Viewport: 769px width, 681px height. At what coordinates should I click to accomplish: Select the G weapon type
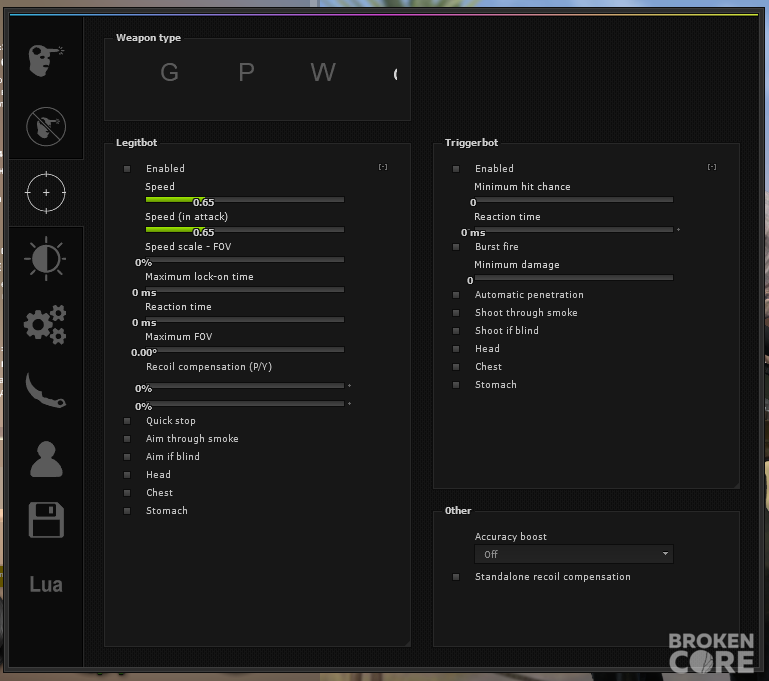pyautogui.click(x=169, y=73)
